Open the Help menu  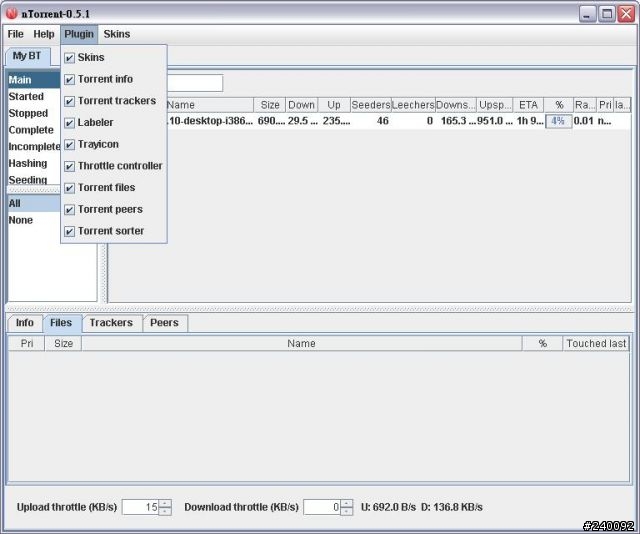(44, 34)
